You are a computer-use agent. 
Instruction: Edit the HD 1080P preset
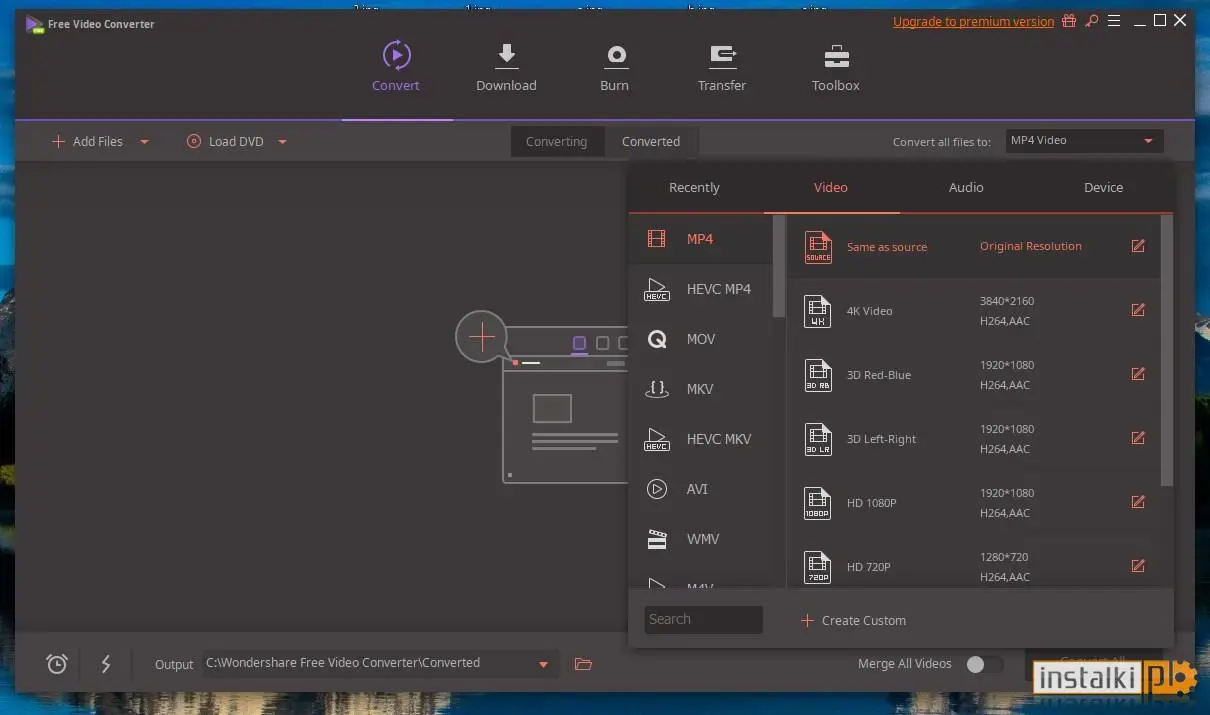coord(1138,502)
